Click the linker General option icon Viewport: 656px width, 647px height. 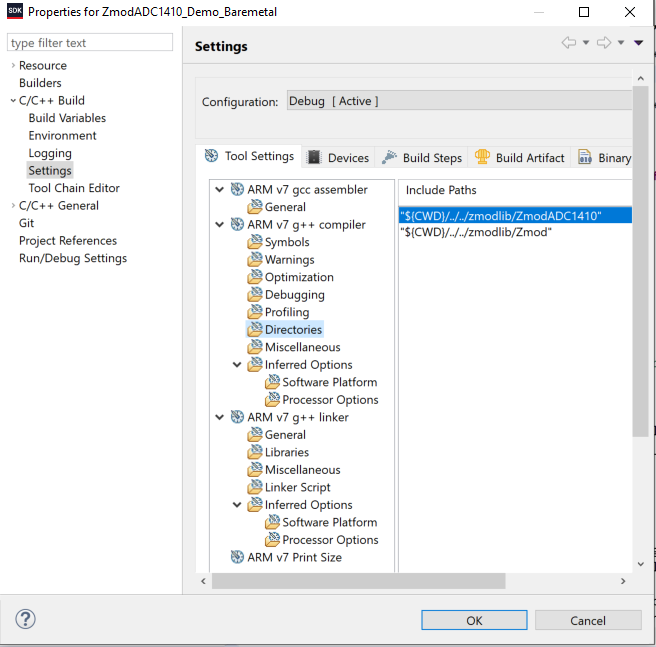tap(254, 435)
